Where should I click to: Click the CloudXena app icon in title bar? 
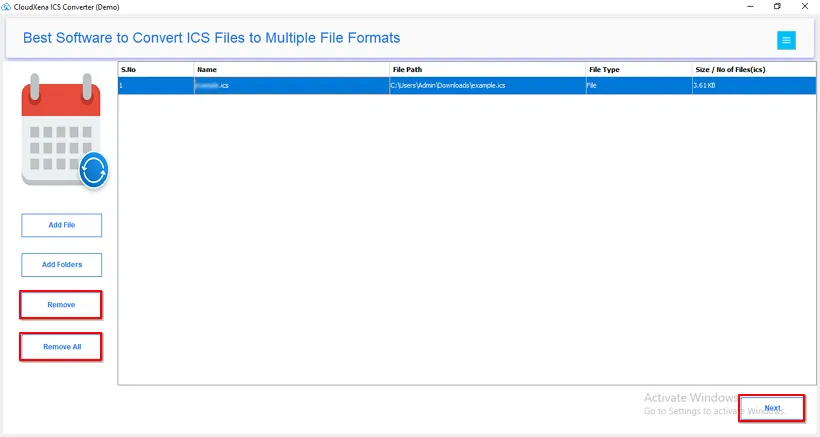tap(6, 7)
